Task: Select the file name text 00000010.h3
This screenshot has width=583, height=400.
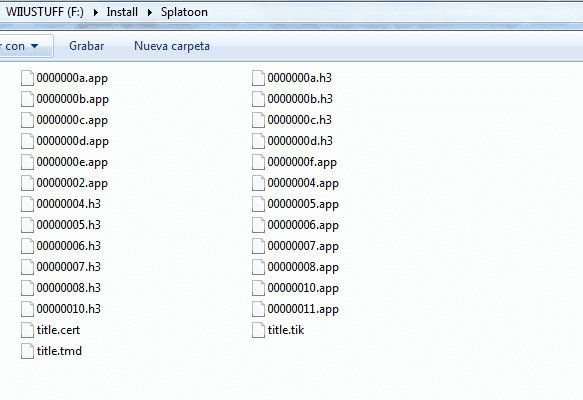Action: click(x=68, y=309)
